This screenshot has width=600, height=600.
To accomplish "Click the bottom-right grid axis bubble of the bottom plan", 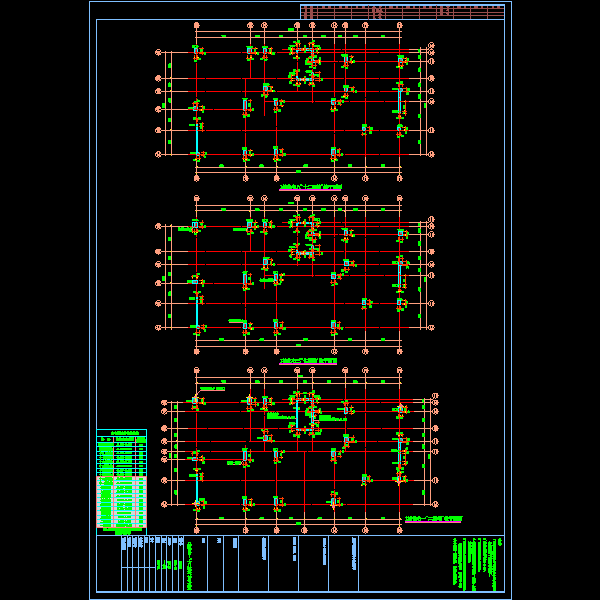I will (x=399, y=530).
